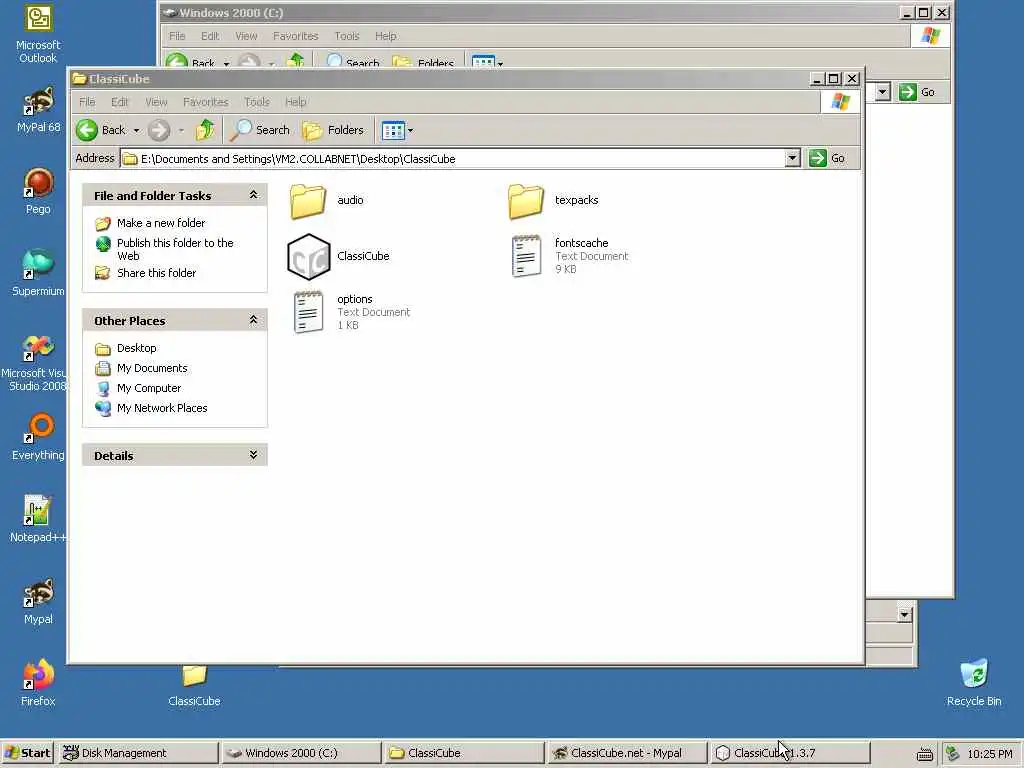Open Tools menu in ClassiCube window
The image size is (1024, 768).
coord(257,102)
